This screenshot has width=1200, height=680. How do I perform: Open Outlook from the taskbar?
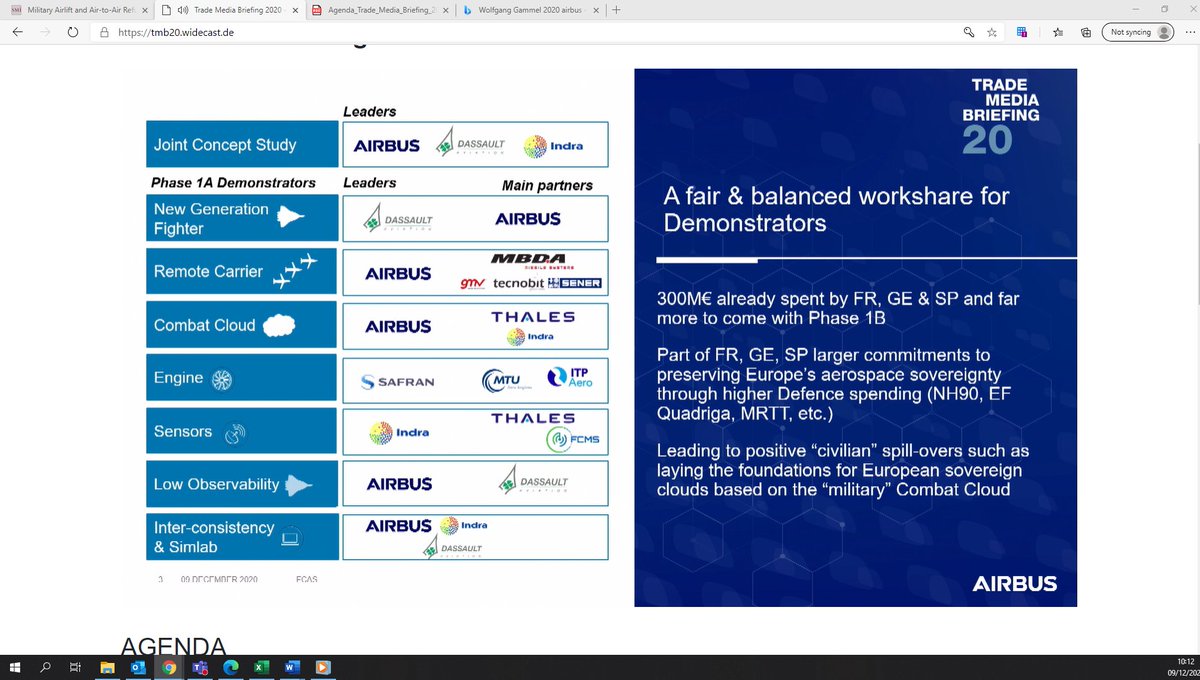[138, 667]
